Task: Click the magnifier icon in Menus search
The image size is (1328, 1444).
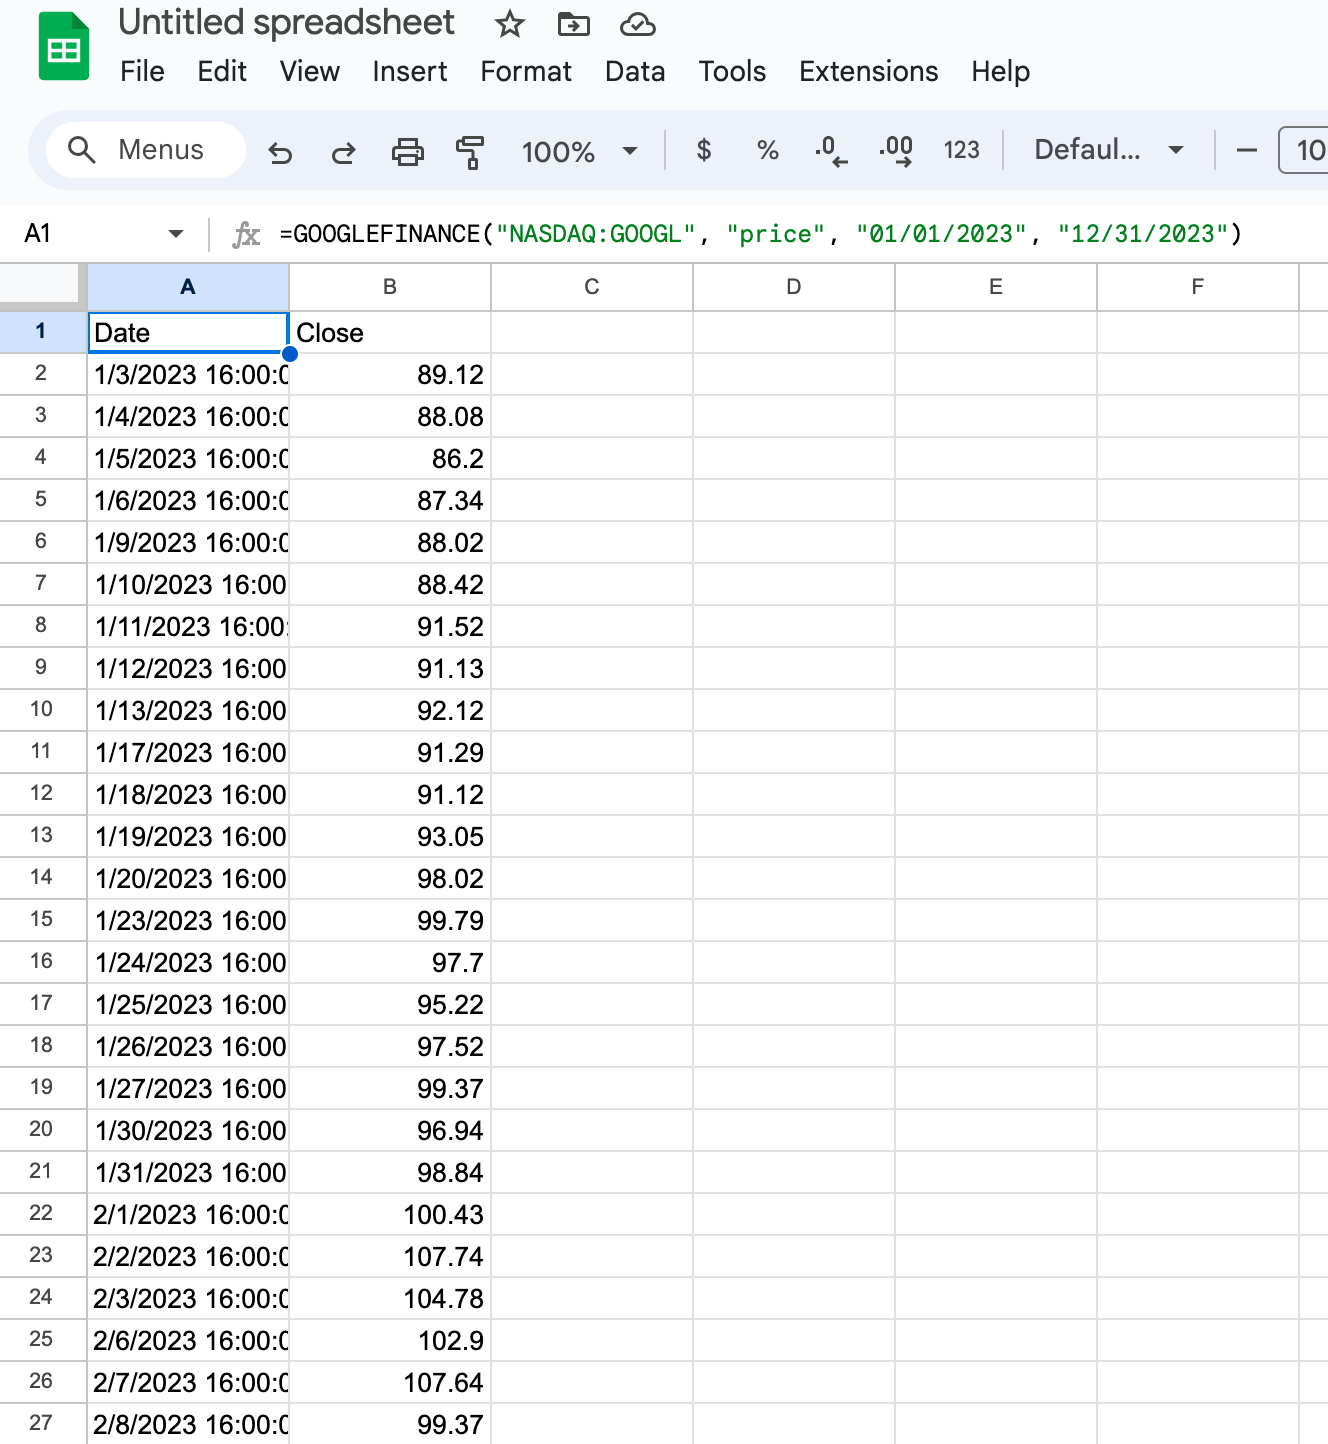Action: coord(81,150)
